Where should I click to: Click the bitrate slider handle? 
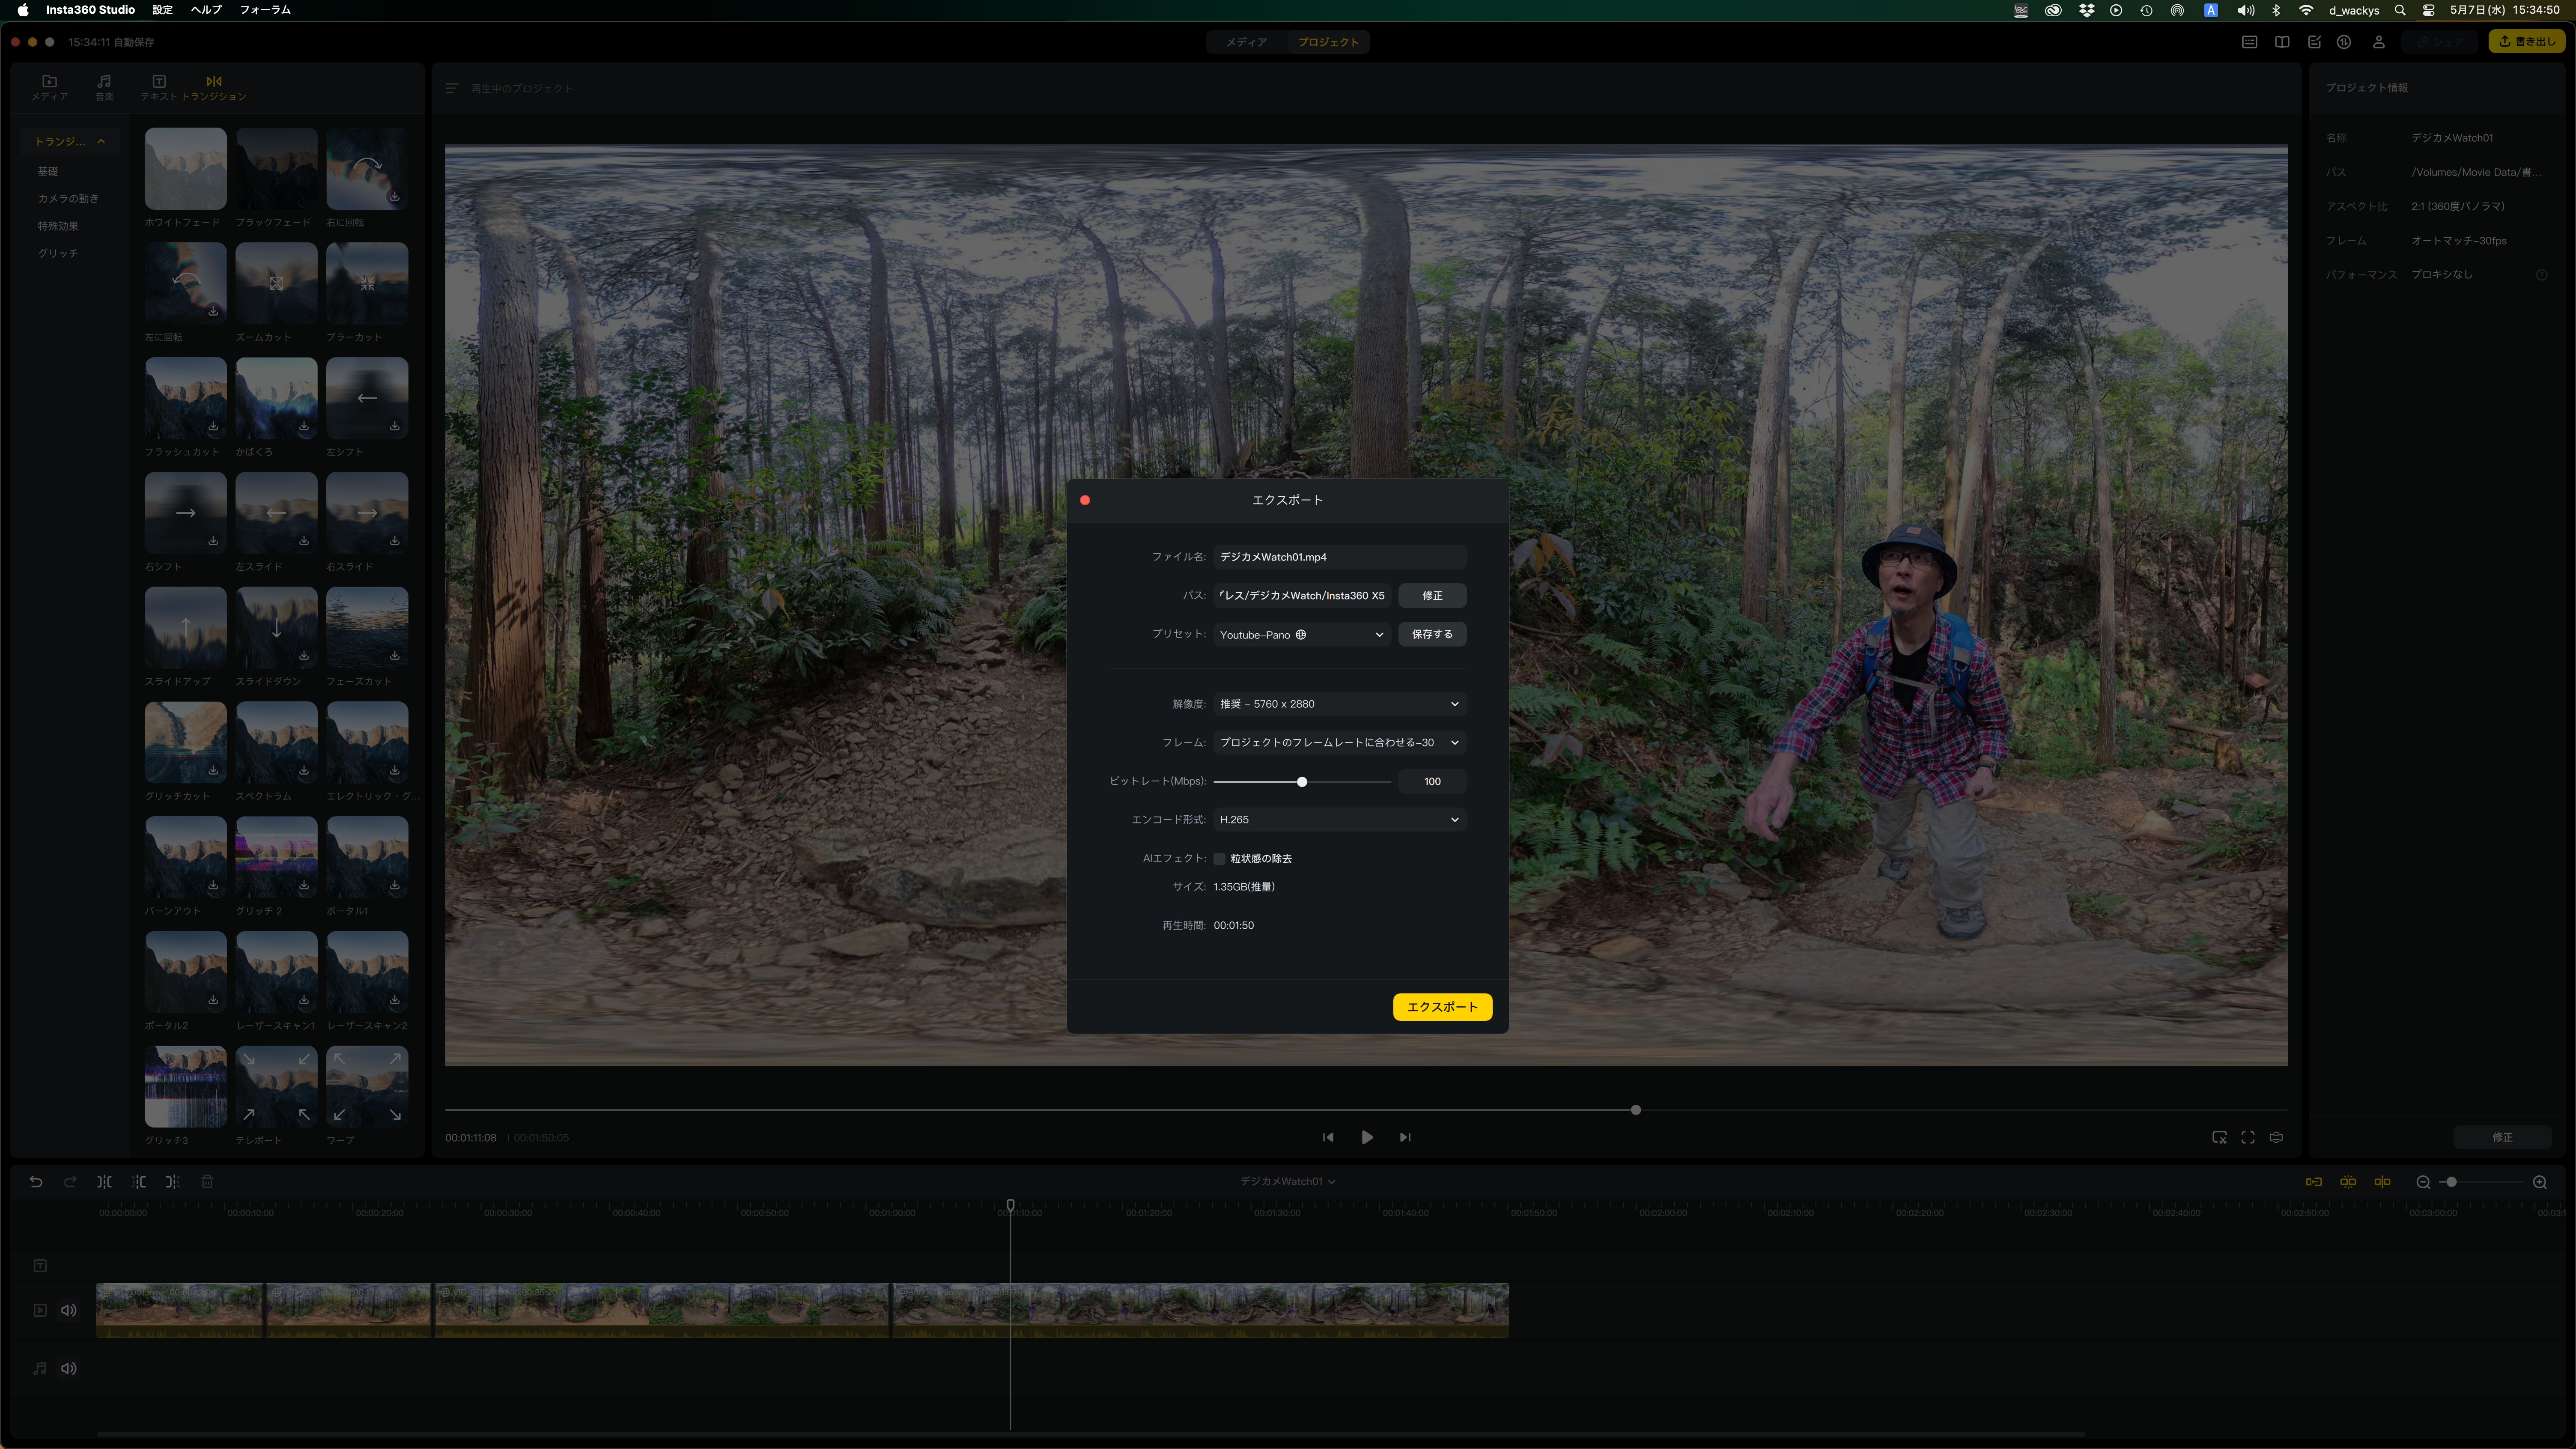point(1302,781)
